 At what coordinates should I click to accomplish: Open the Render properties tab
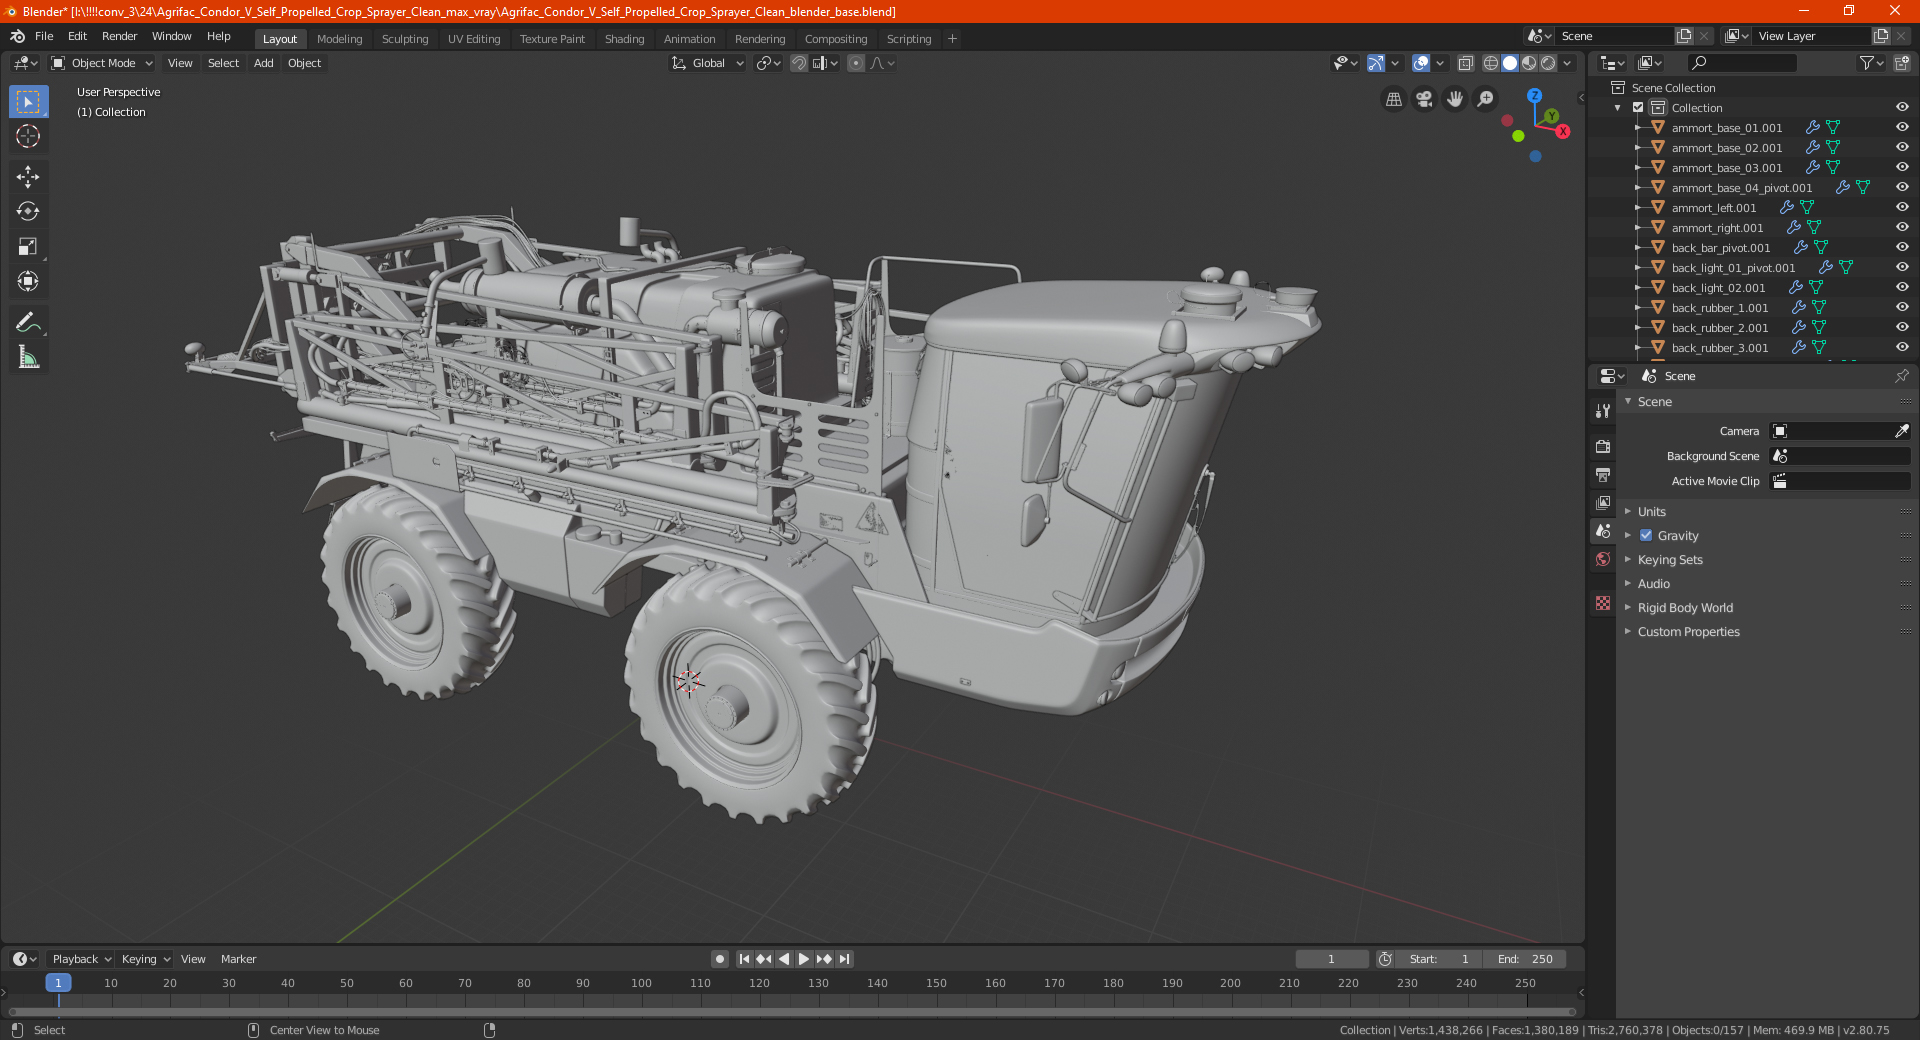pos(1603,446)
